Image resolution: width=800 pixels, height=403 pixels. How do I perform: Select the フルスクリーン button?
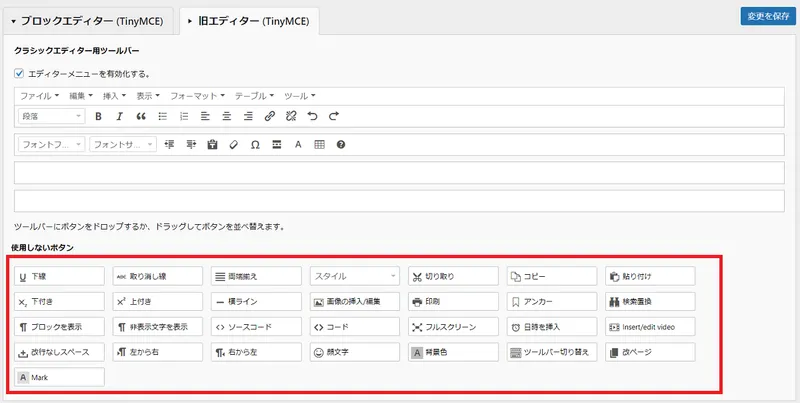(x=453, y=327)
